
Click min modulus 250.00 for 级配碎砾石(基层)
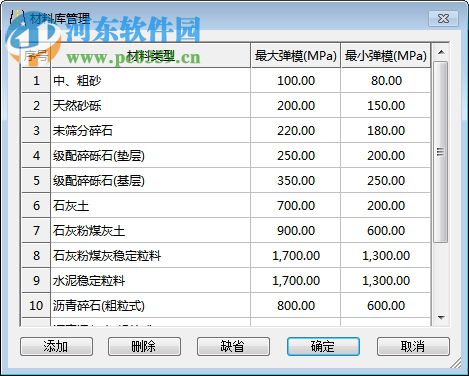click(386, 181)
